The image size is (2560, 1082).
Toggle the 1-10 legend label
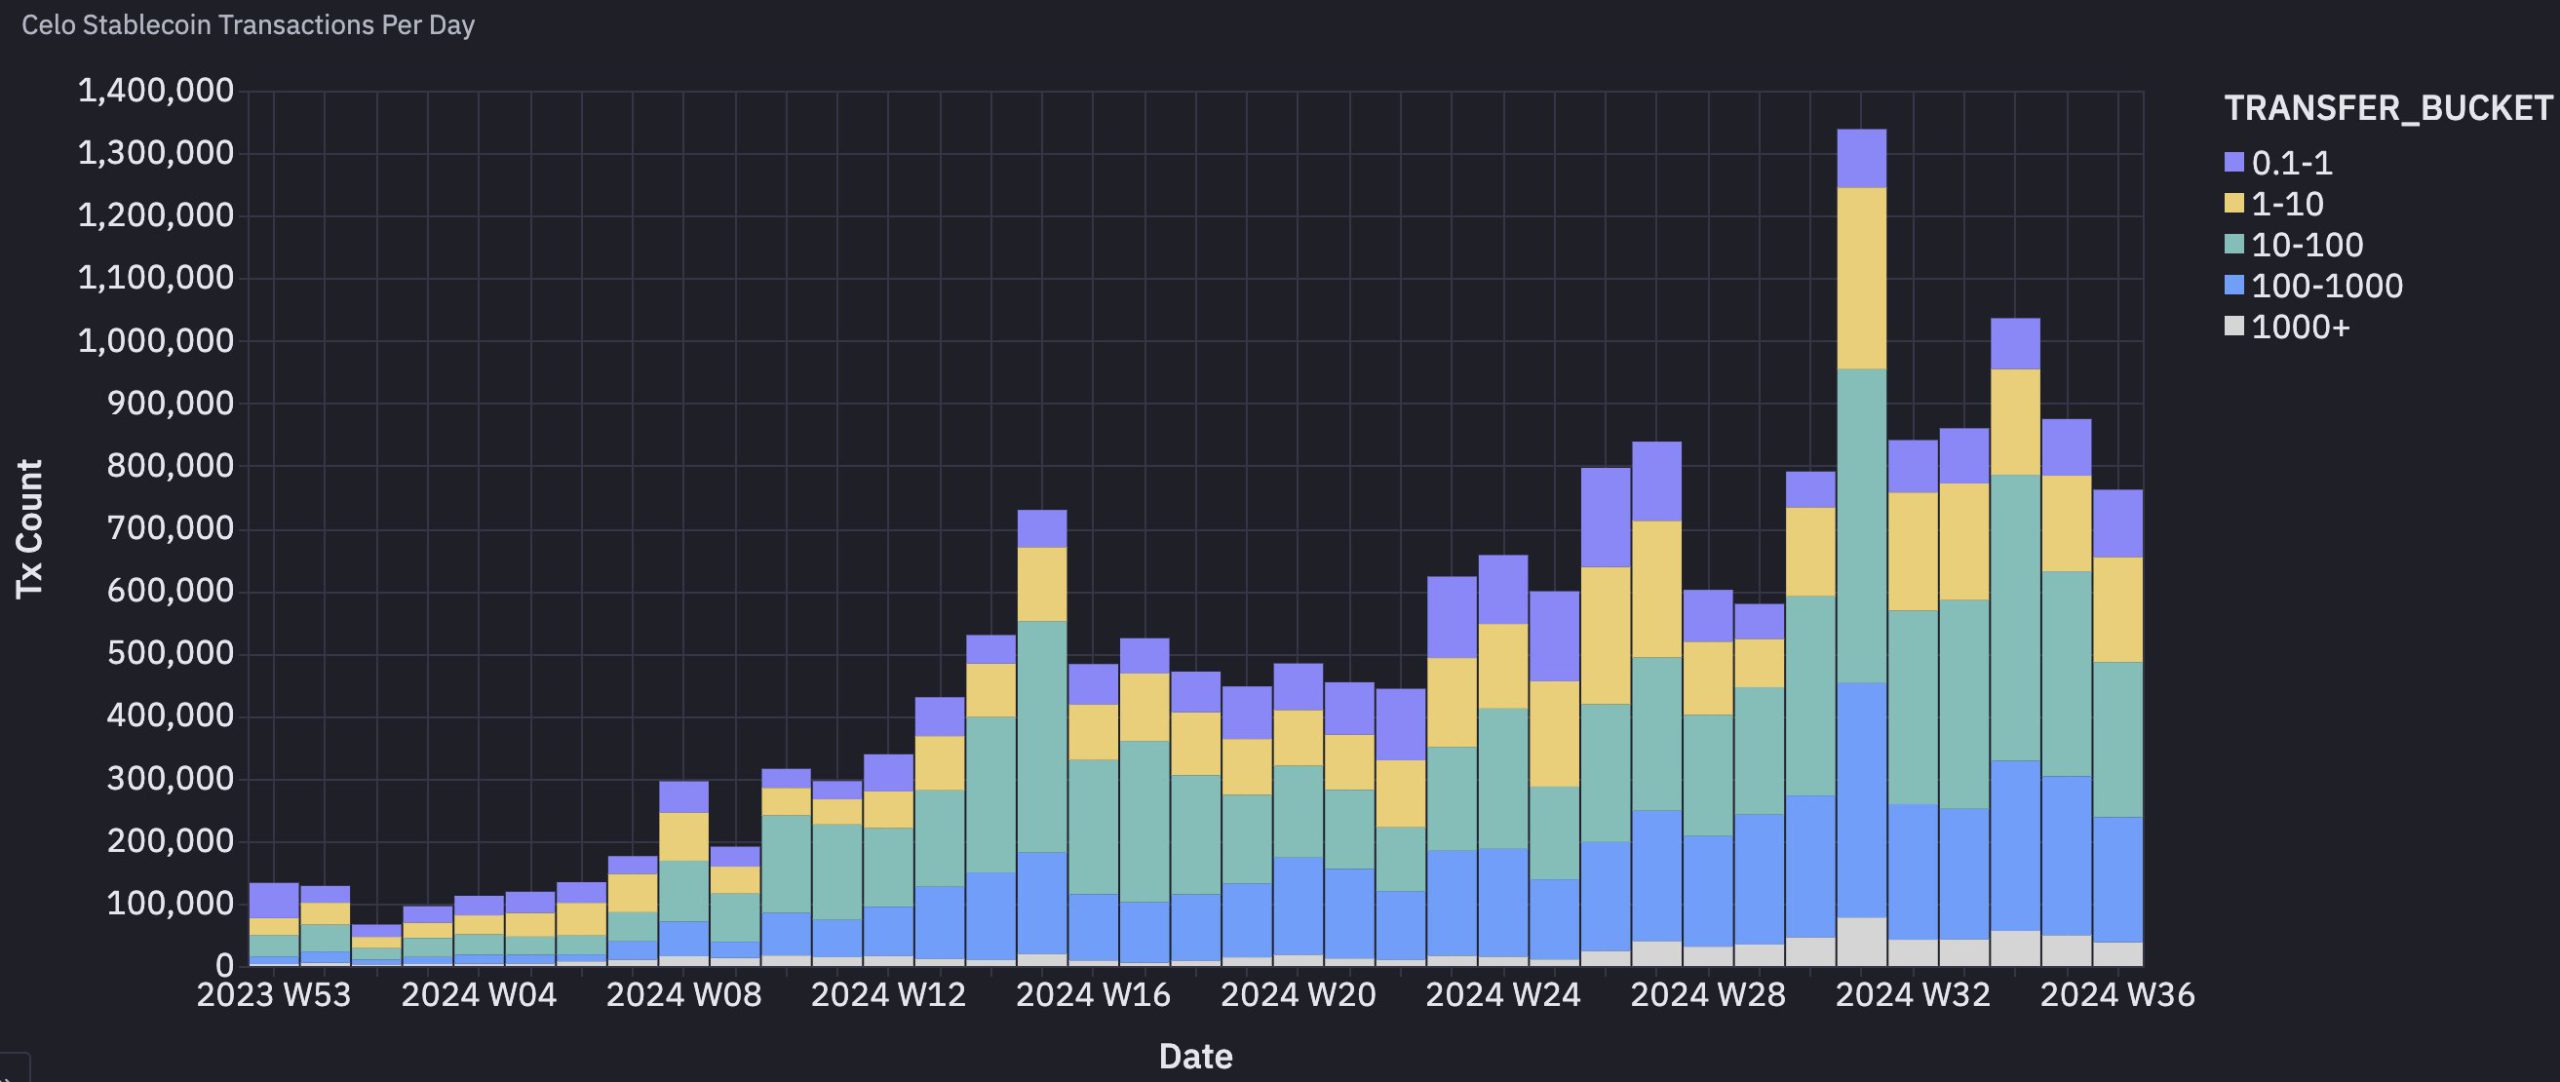[2287, 203]
